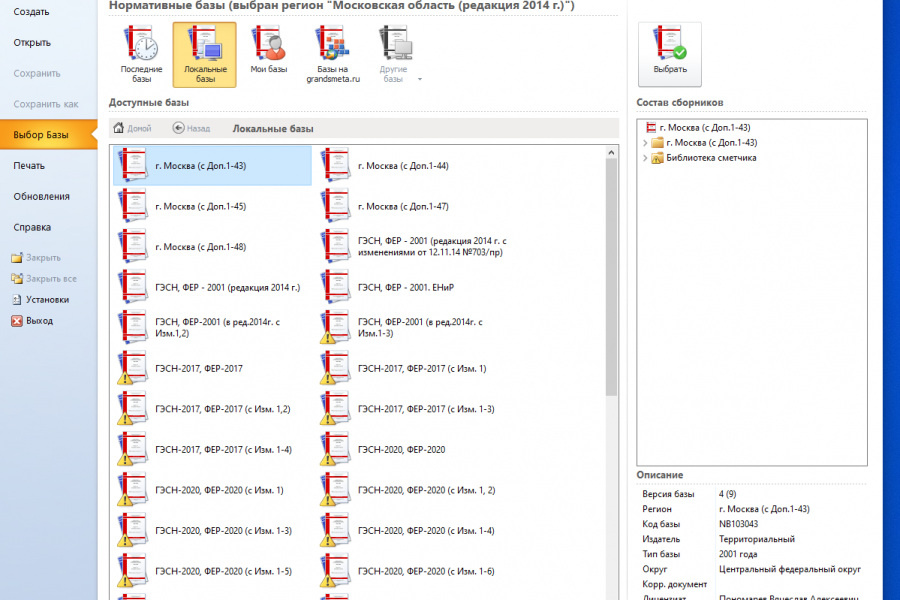Select root tree item г. Москва (с Доп.1-43)
The width and height of the screenshot is (900, 600).
coord(705,127)
